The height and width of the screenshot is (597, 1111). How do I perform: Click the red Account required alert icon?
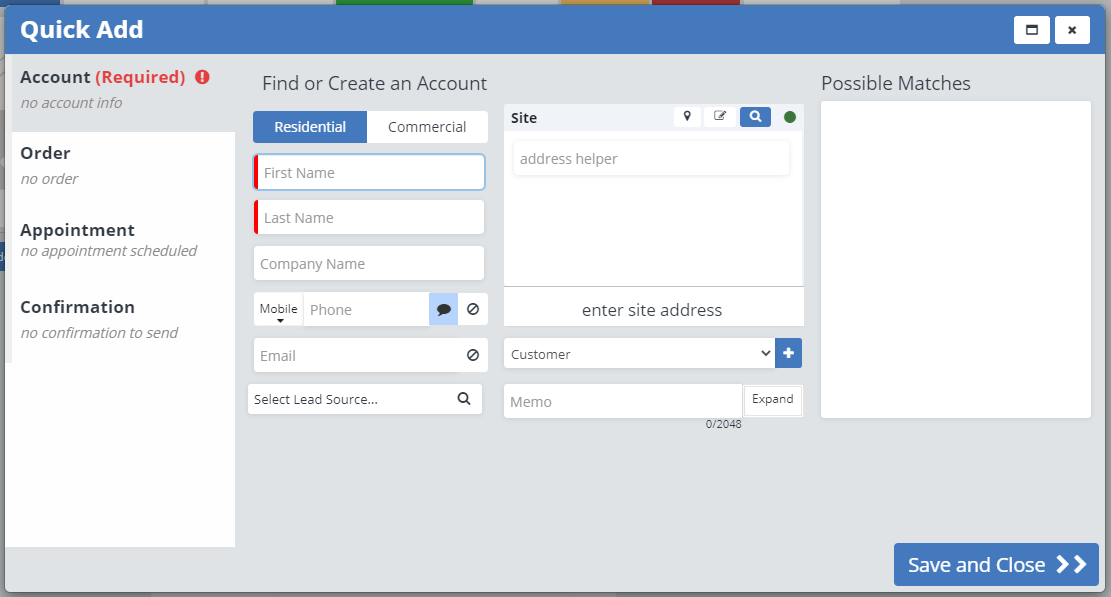click(203, 77)
